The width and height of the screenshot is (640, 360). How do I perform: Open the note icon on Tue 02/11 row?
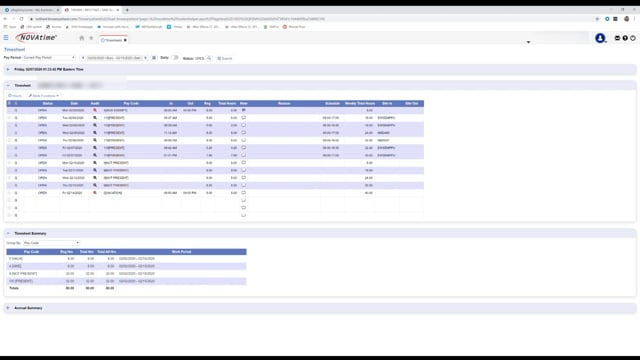pyautogui.click(x=244, y=170)
